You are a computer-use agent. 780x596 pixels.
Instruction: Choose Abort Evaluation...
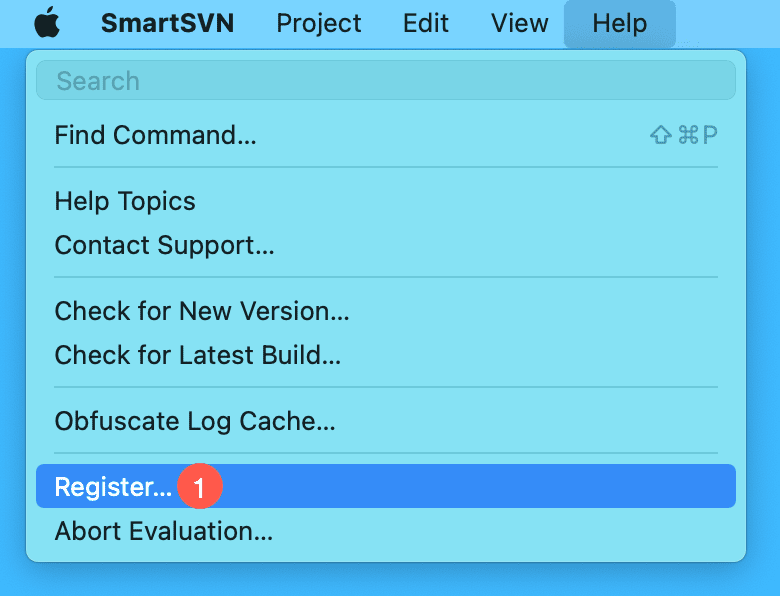(x=163, y=530)
